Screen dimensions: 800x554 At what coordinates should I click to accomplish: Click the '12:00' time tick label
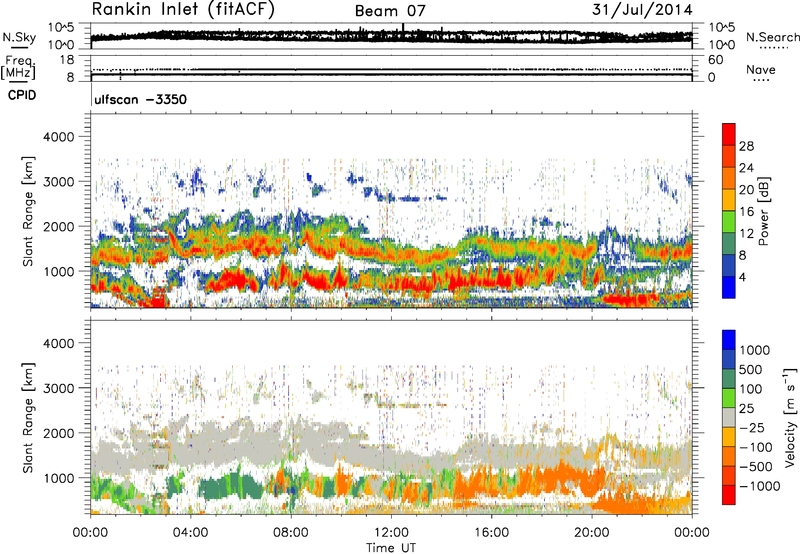click(391, 533)
